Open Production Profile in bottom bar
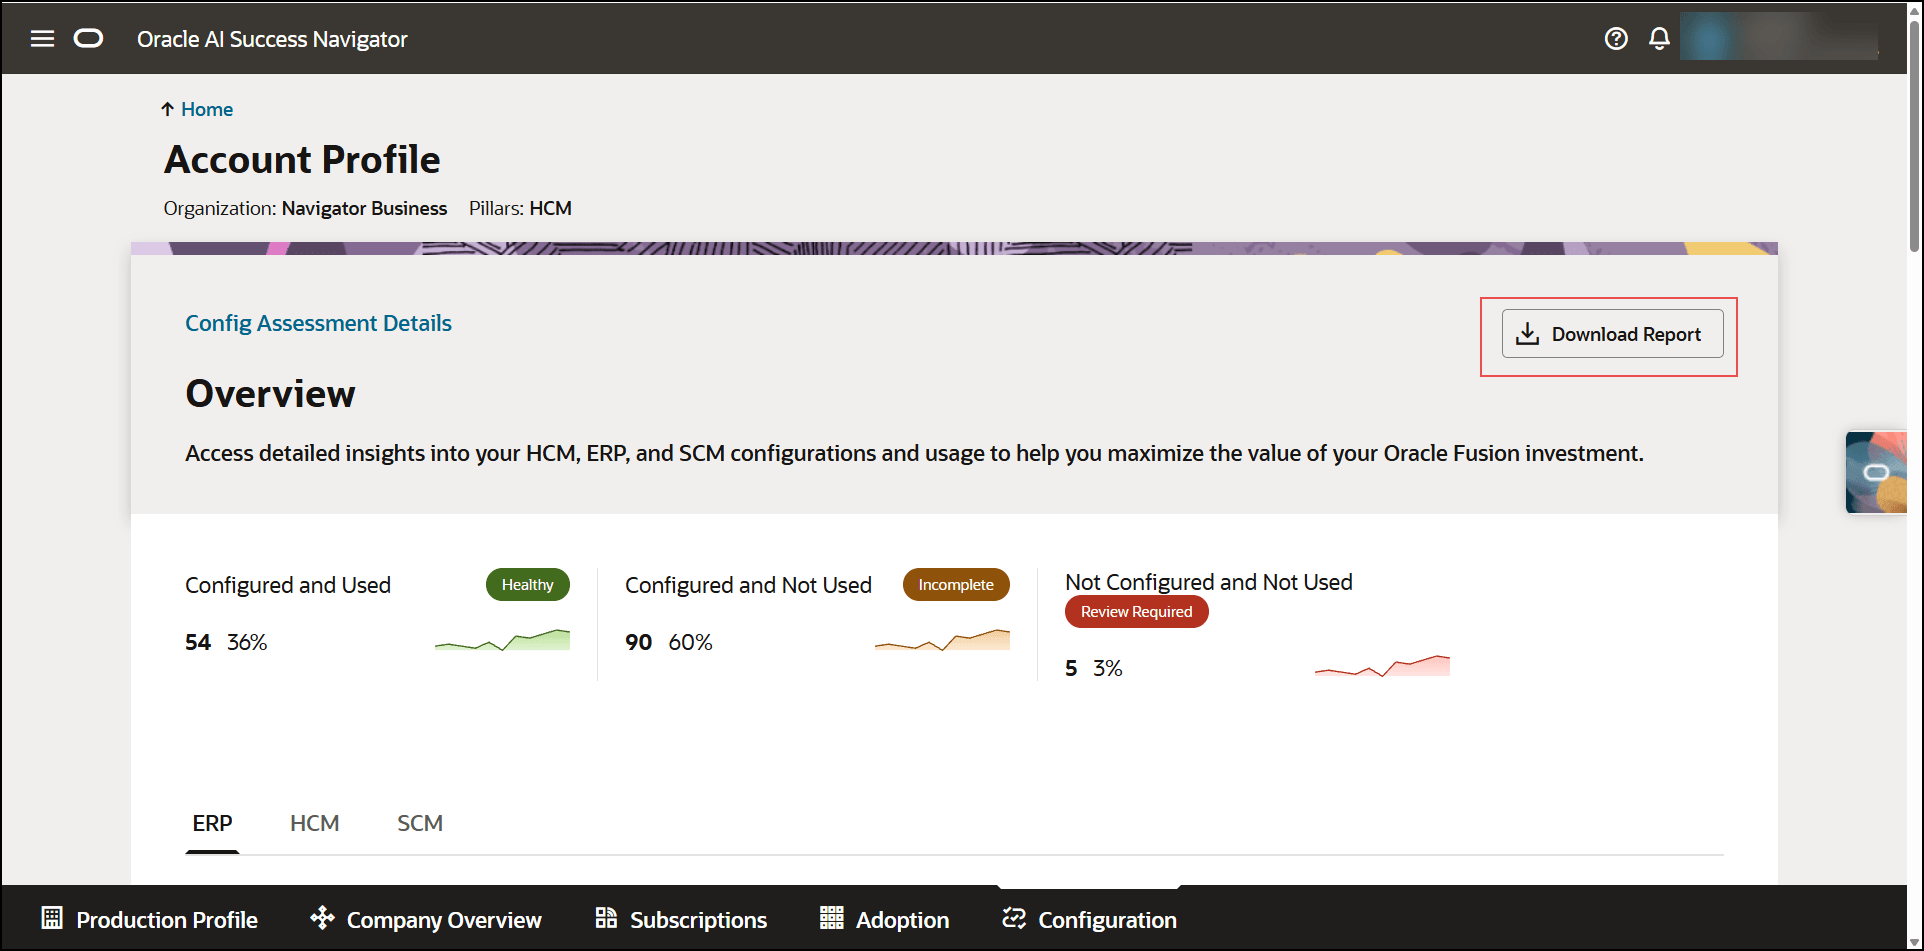The height and width of the screenshot is (951, 1924). click(149, 919)
